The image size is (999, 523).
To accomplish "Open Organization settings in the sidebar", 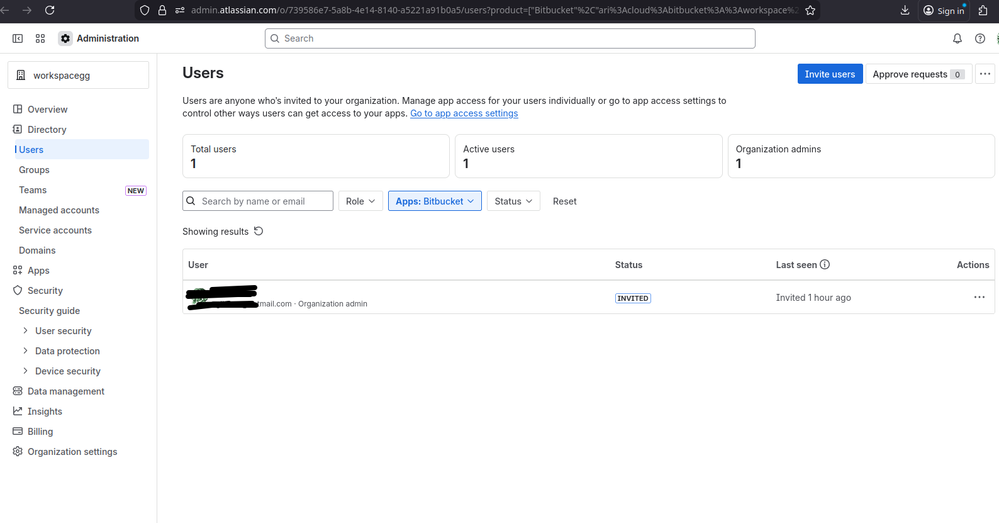I will pyautogui.click(x=72, y=452).
